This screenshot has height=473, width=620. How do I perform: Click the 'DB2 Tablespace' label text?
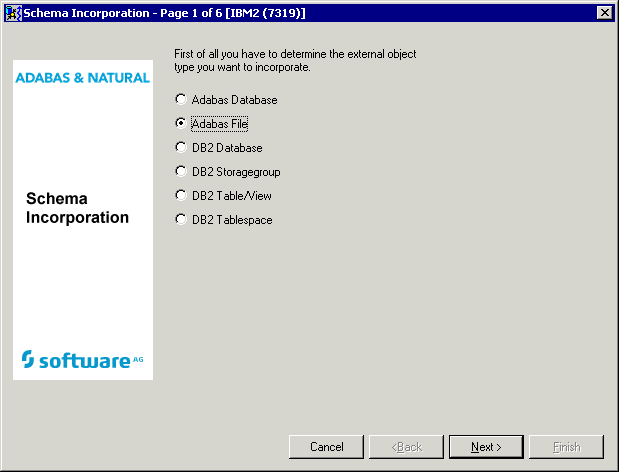click(232, 220)
